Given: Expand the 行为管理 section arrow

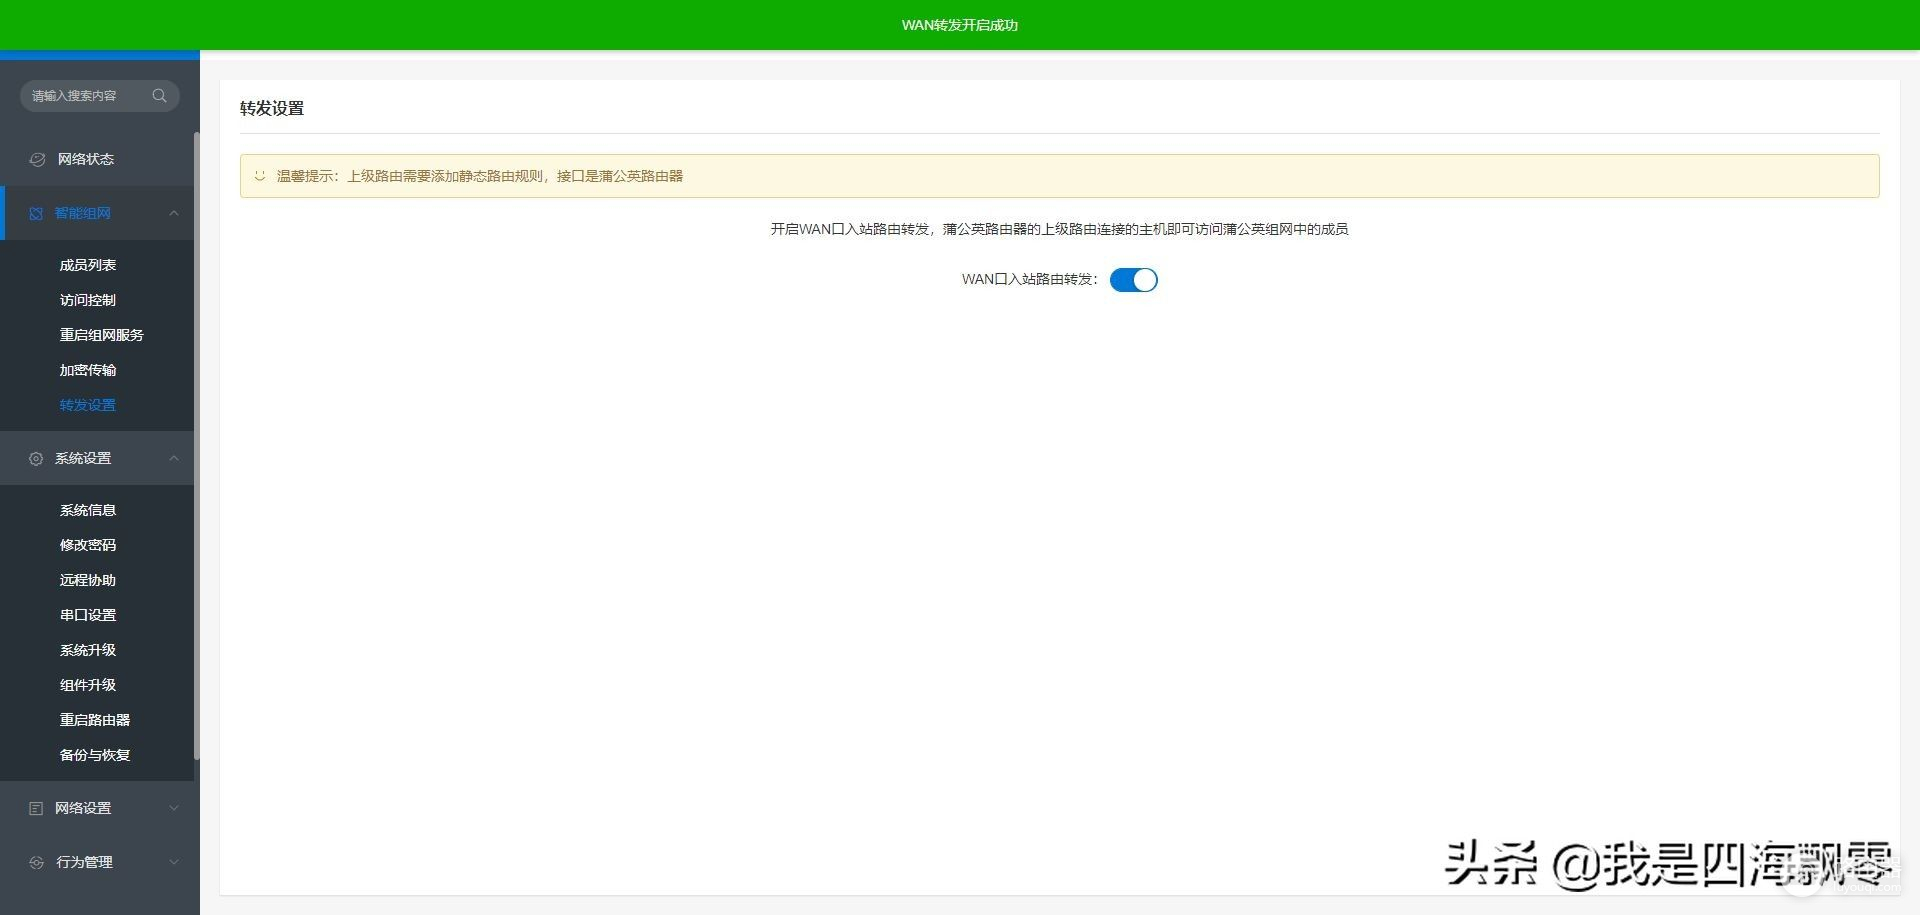Looking at the screenshot, I should click(x=174, y=862).
